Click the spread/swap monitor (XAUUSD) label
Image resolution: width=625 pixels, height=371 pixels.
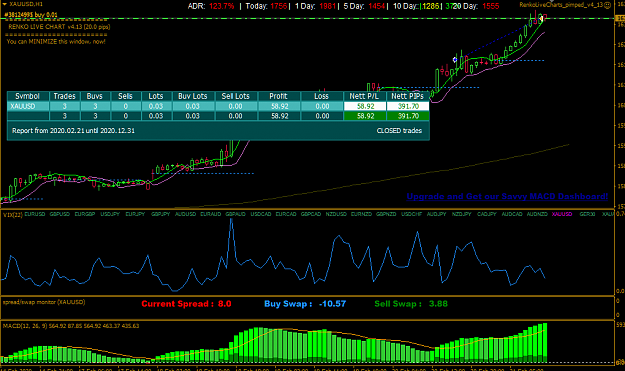(44, 302)
